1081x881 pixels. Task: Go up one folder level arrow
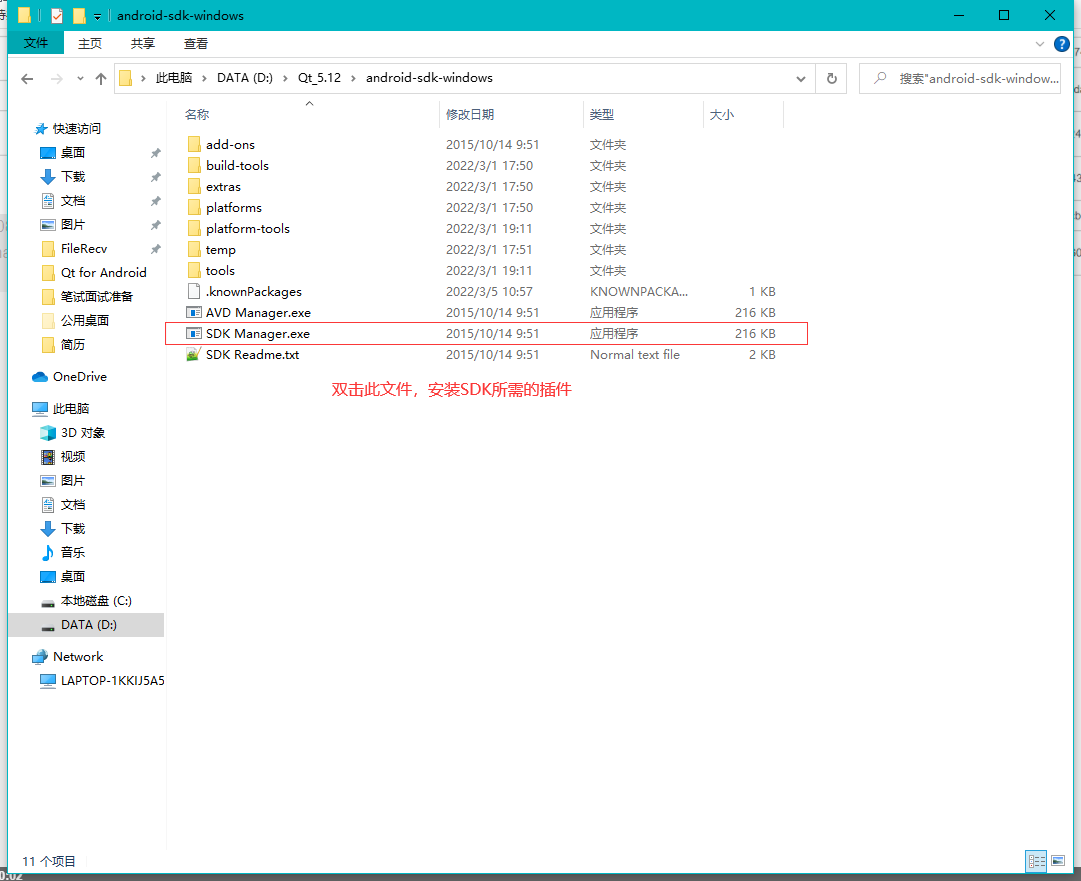point(101,79)
